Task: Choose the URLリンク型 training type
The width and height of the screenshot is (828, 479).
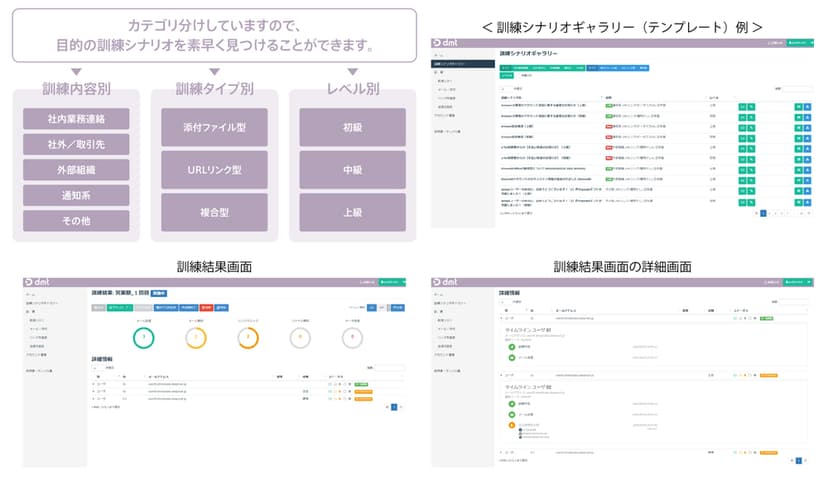Action: pyautogui.click(x=214, y=170)
